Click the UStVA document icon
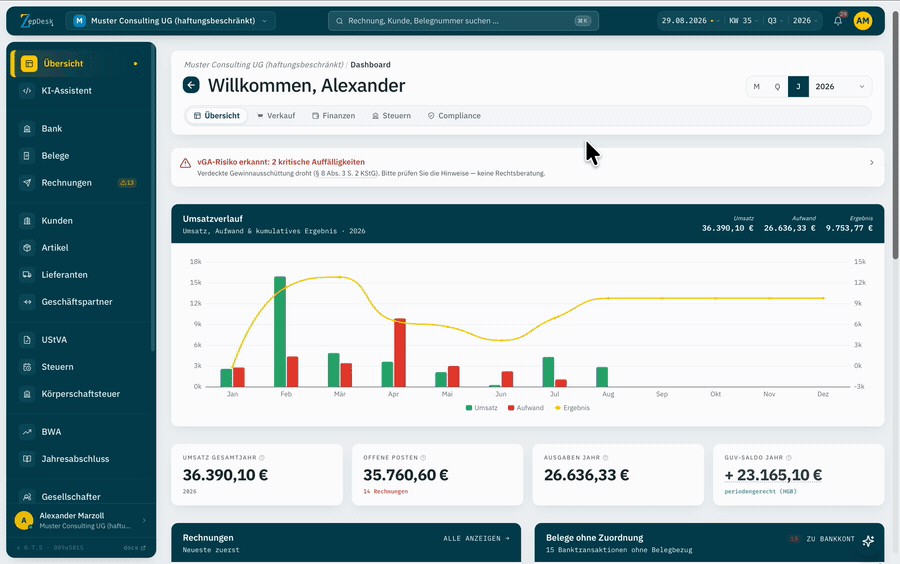The height and width of the screenshot is (564, 900). pos(27,340)
